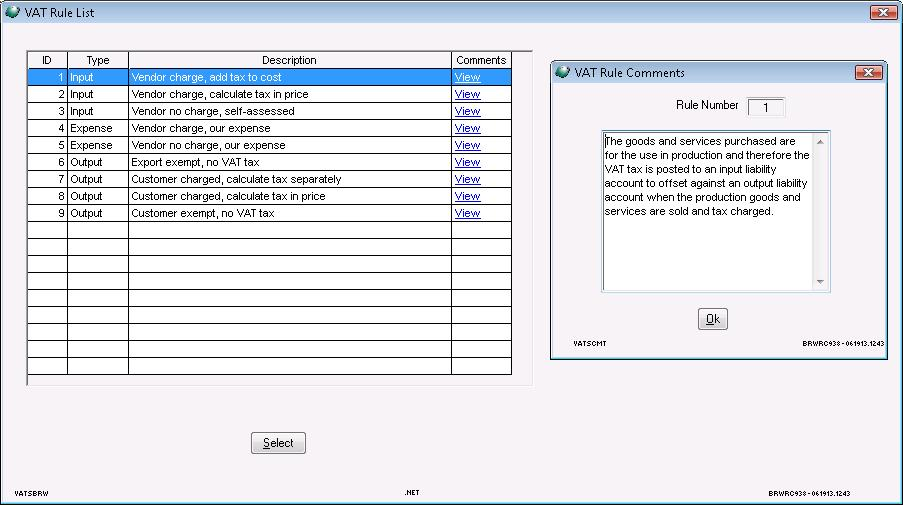Click the comments scrollbar down arrow

[820, 282]
